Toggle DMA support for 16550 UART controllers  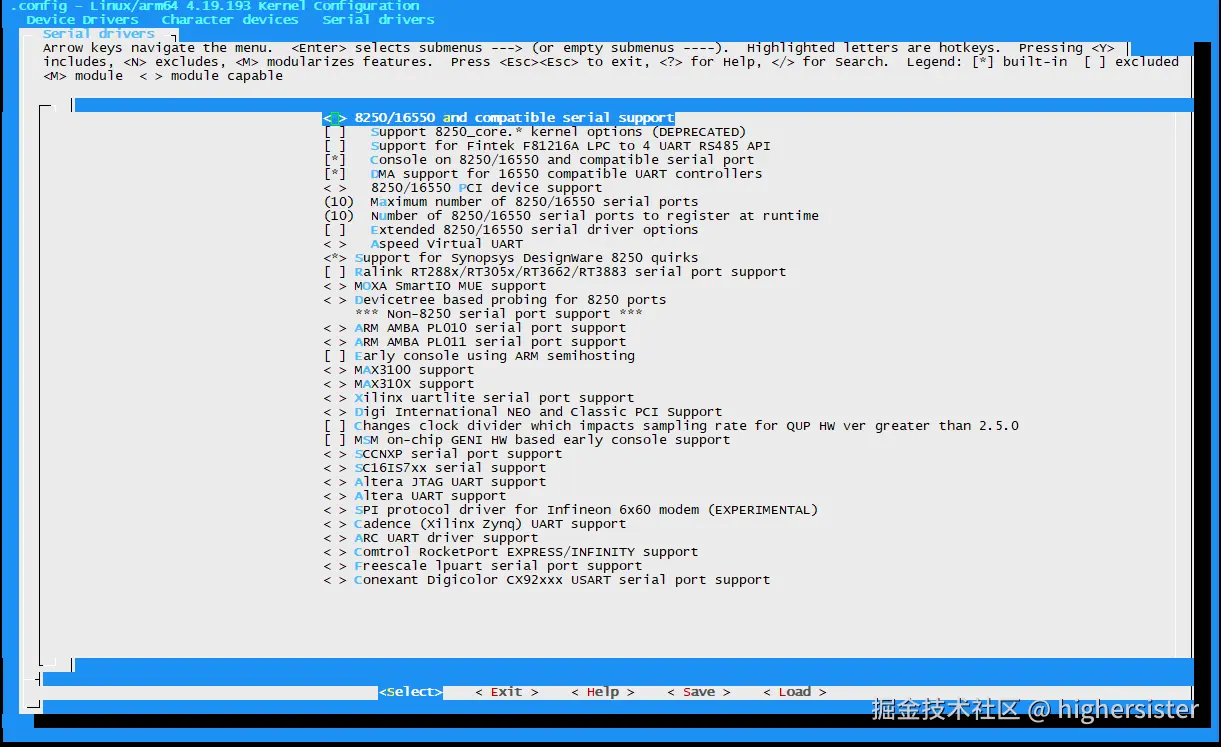click(x=542, y=174)
